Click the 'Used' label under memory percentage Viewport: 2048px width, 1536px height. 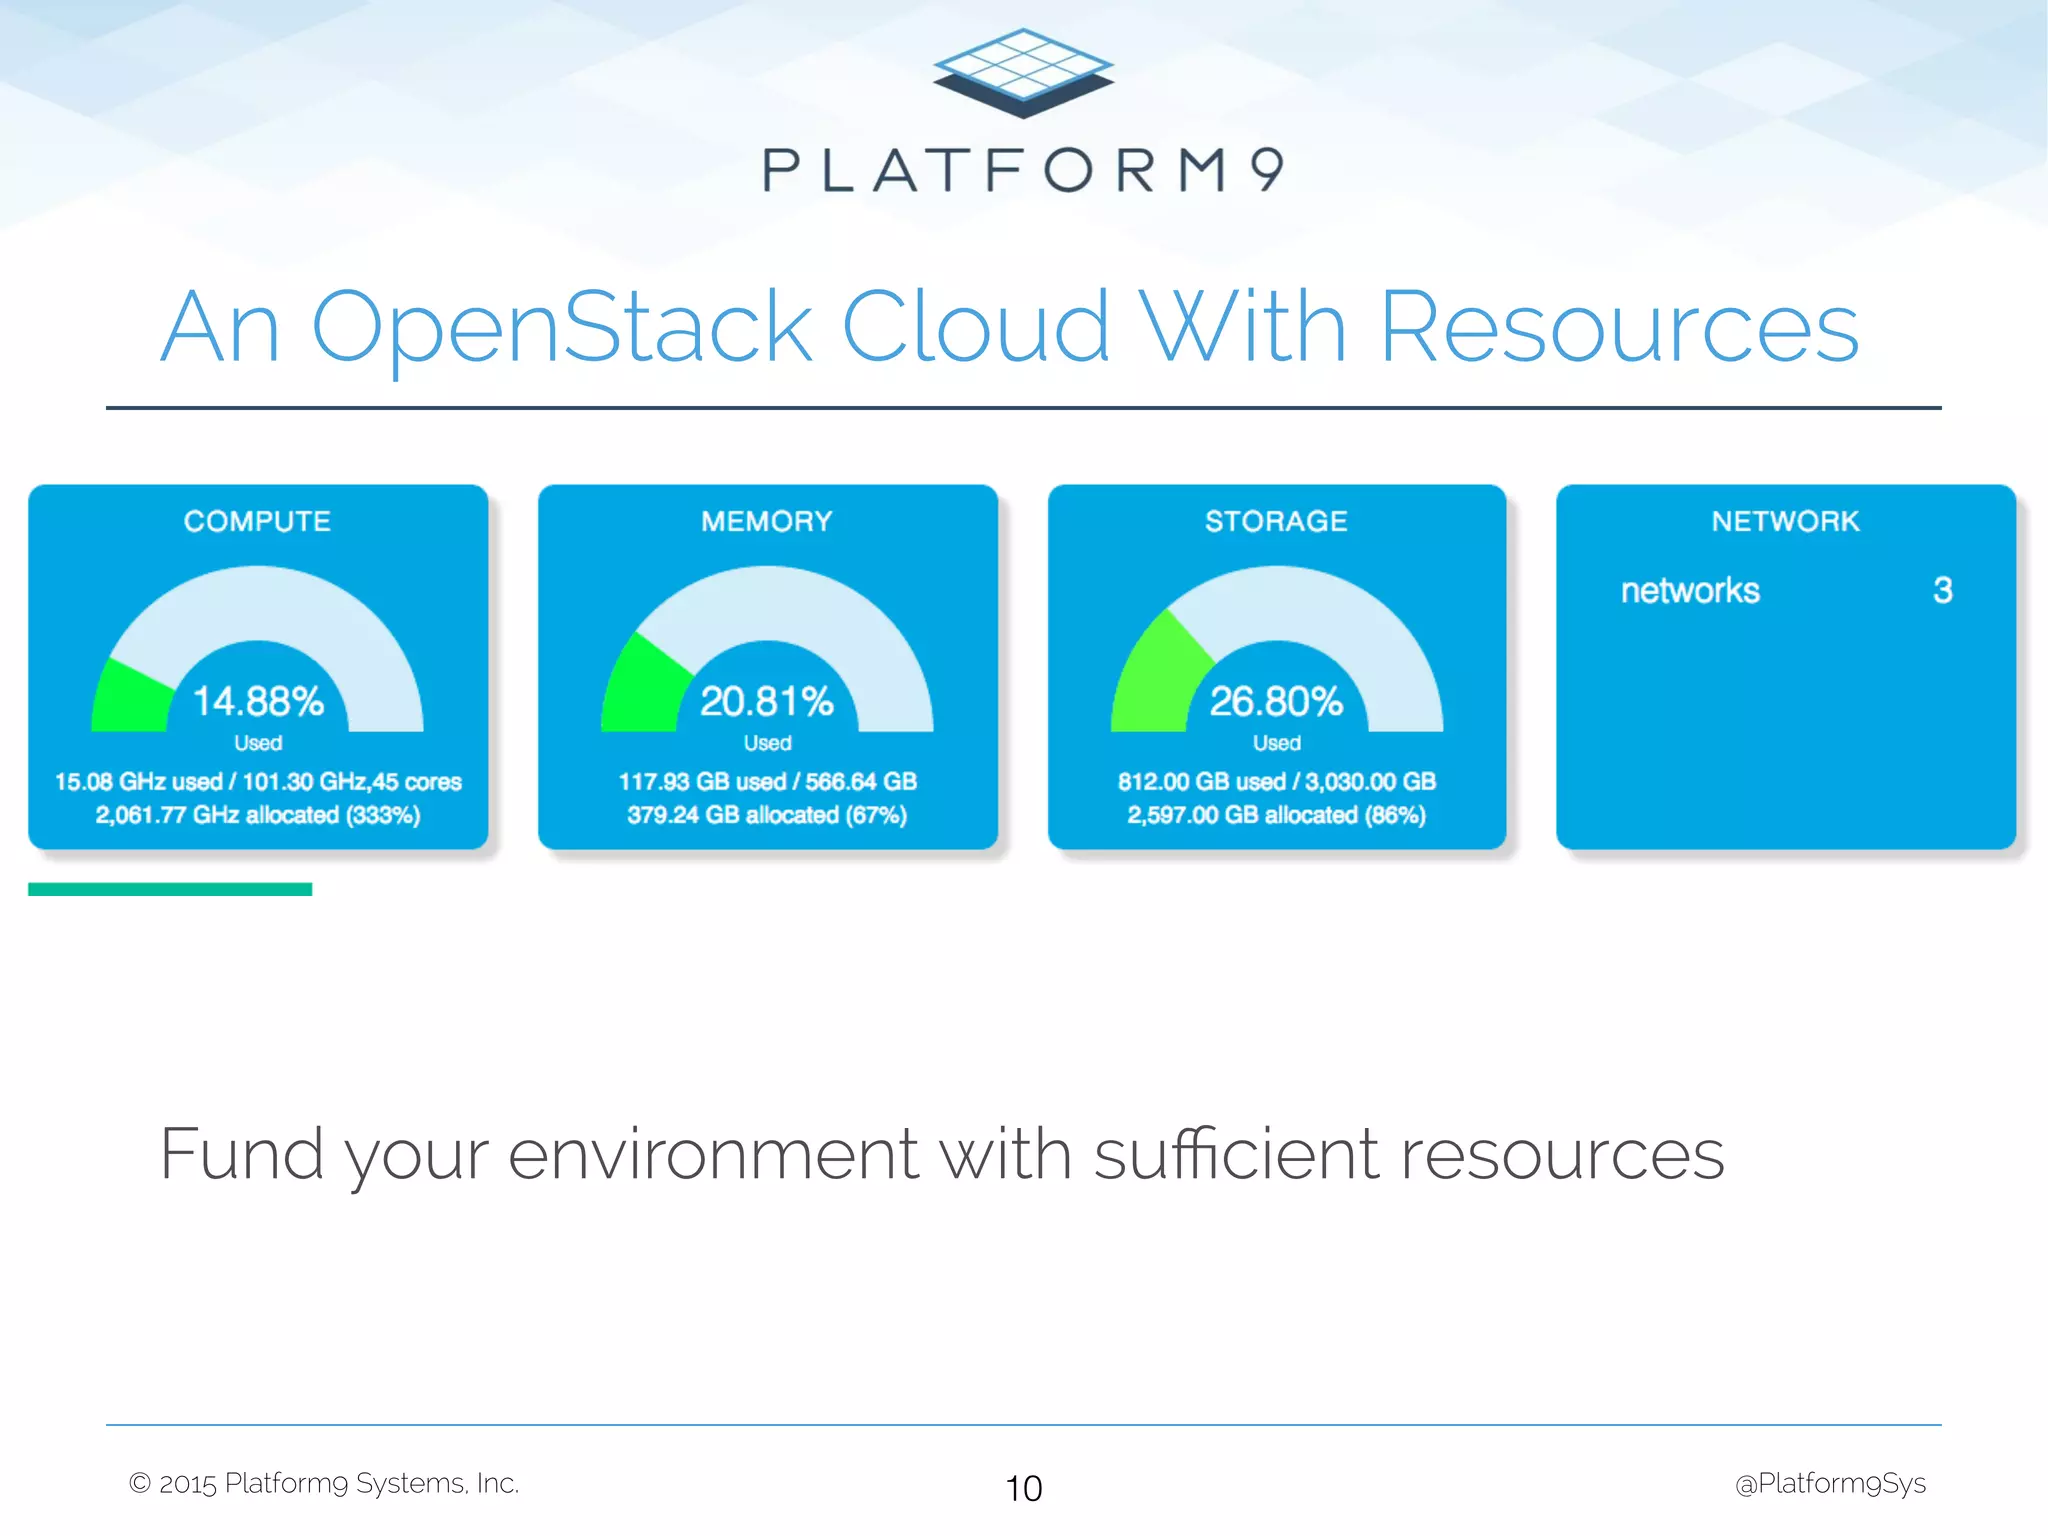pyautogui.click(x=767, y=743)
